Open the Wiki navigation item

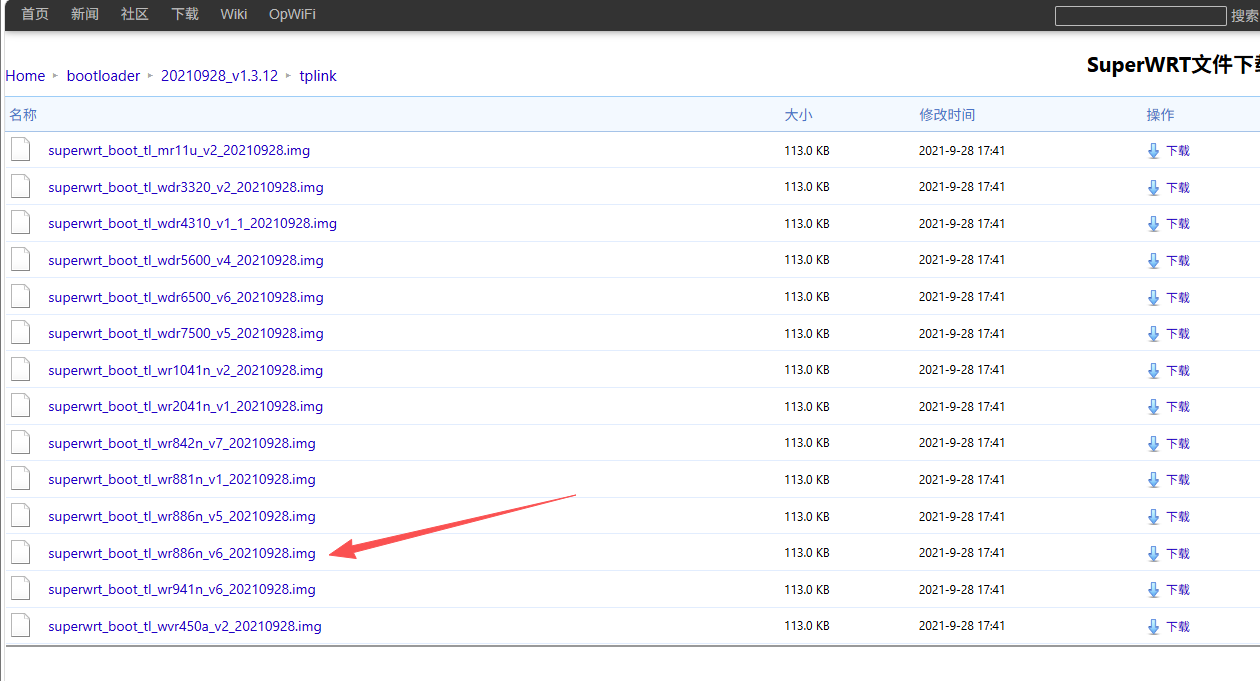234,14
